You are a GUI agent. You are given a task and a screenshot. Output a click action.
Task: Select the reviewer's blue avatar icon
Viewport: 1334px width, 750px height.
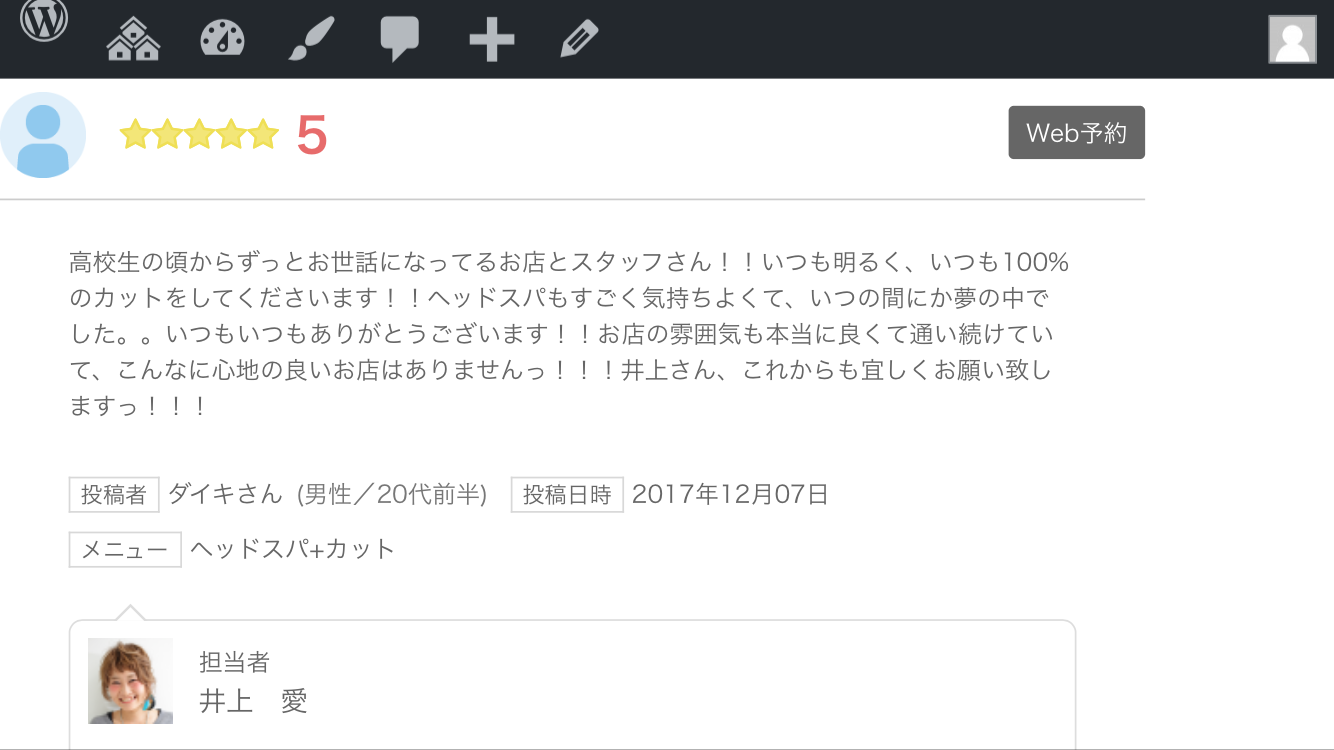click(42, 135)
